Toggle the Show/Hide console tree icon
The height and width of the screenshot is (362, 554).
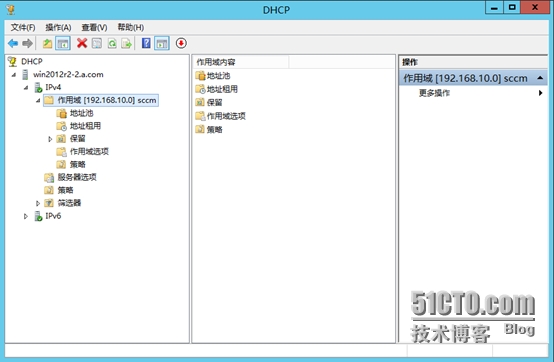tap(63, 43)
